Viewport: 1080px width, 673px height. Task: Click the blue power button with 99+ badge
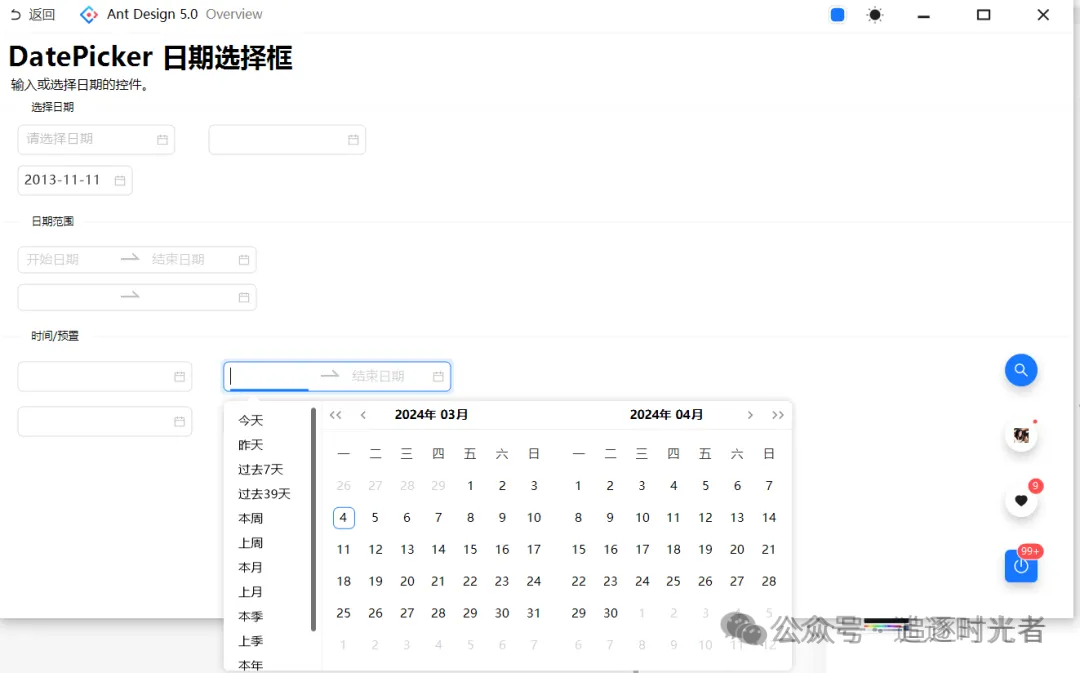1020,566
